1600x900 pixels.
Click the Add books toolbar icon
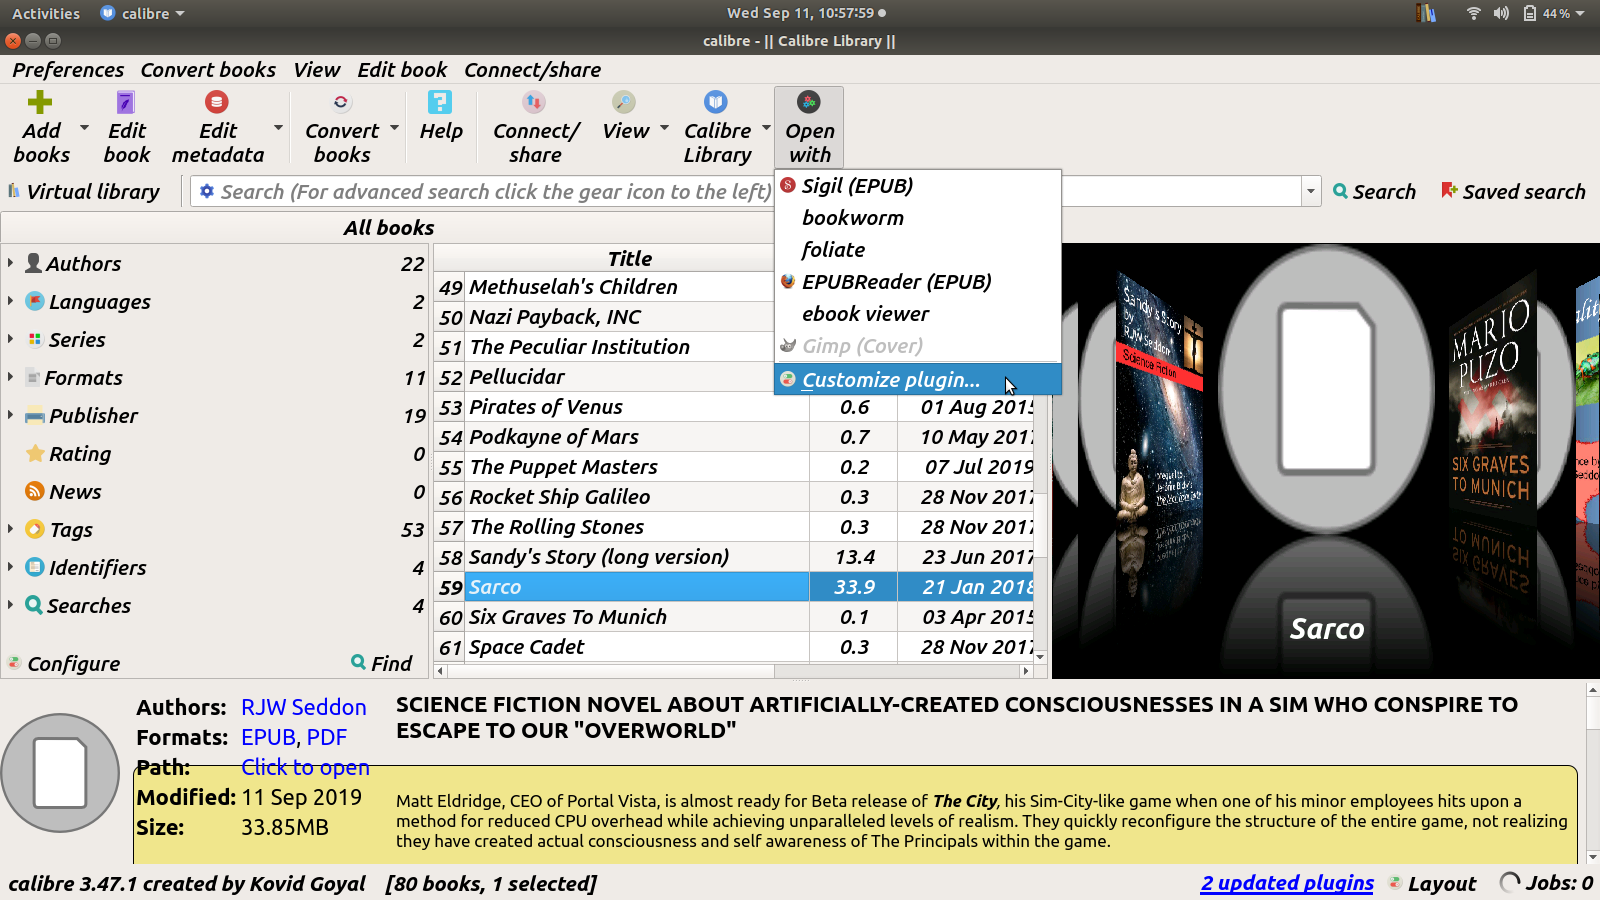pyautogui.click(x=40, y=102)
